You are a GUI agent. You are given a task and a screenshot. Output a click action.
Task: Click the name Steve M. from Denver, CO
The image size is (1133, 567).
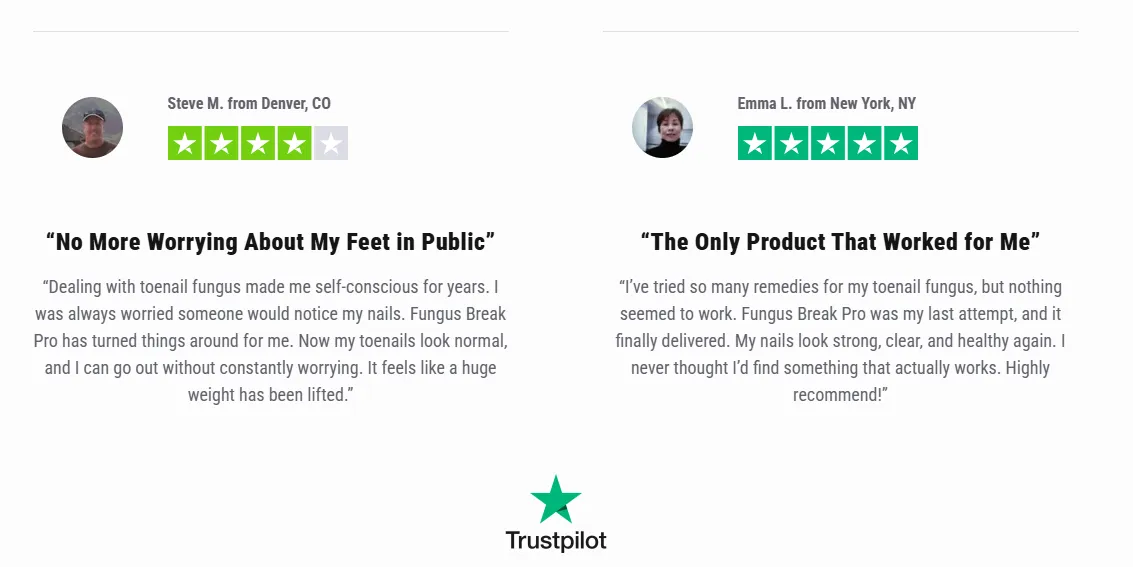tap(249, 103)
